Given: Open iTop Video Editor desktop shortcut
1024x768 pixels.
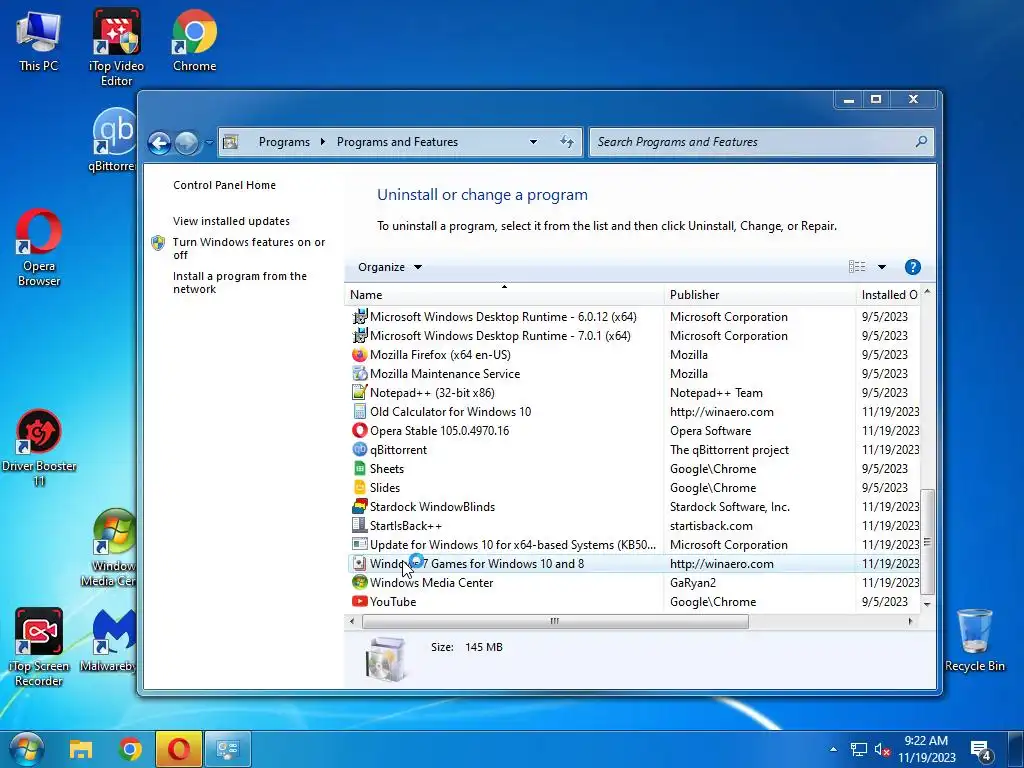Looking at the screenshot, I should pos(116,47).
